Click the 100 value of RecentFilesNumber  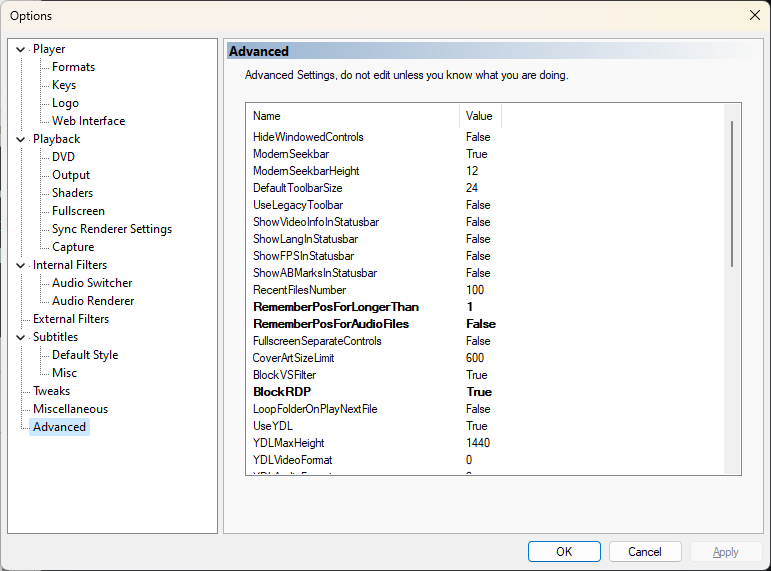(x=475, y=290)
